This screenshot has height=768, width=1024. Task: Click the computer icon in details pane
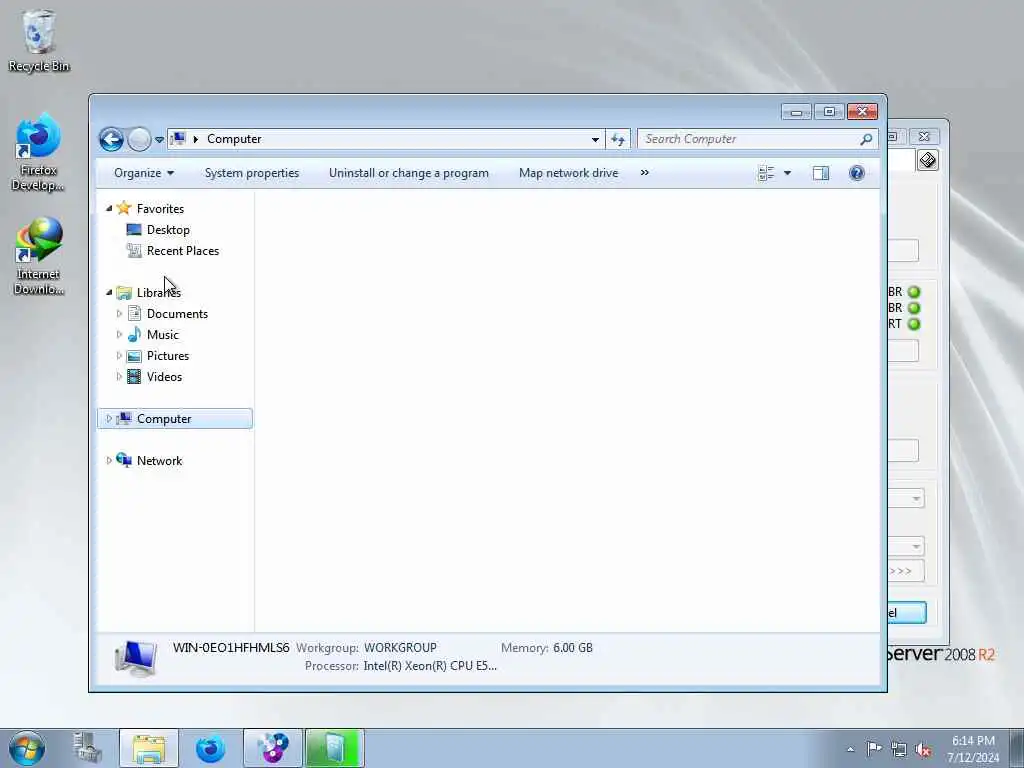136,657
